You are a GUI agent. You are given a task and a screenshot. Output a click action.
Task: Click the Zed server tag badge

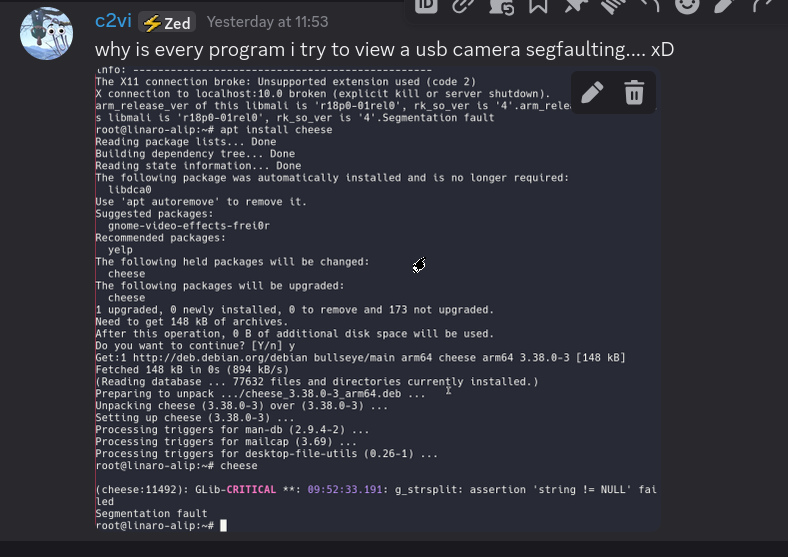click(167, 23)
